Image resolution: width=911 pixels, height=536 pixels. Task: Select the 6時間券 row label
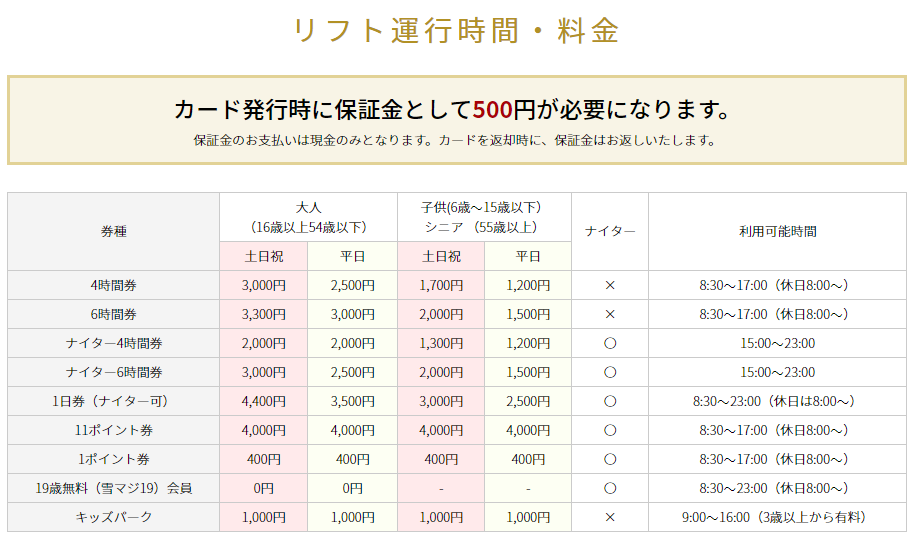click(114, 315)
